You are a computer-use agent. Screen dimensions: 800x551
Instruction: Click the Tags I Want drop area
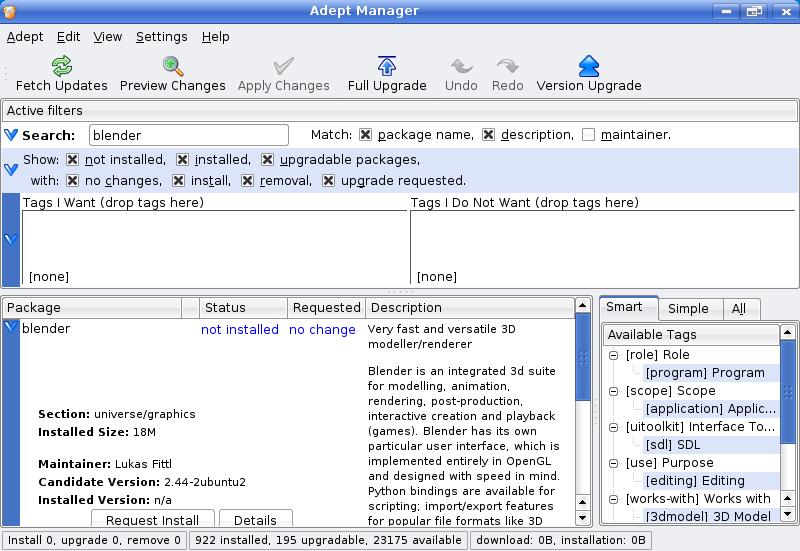214,247
